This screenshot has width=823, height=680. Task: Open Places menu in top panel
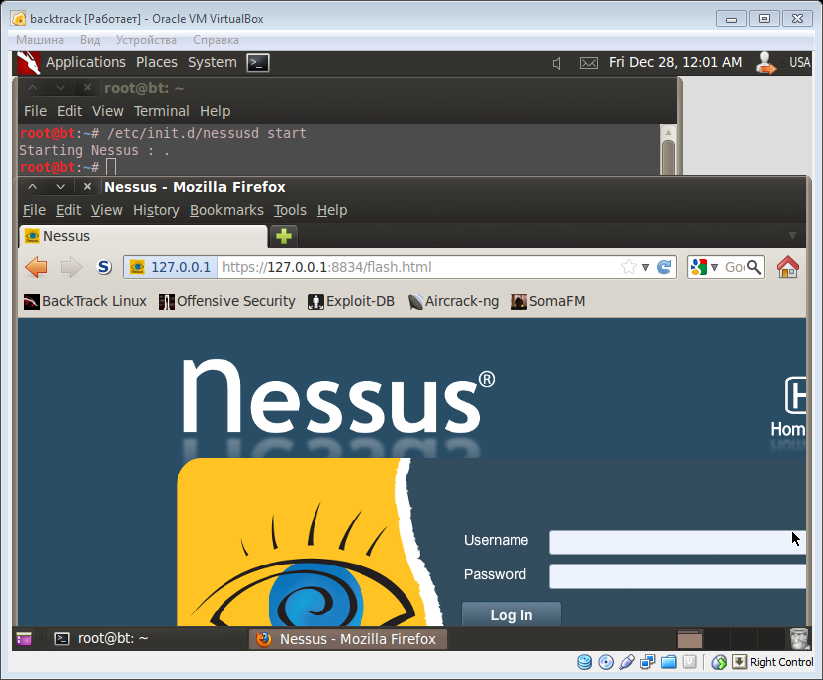157,62
